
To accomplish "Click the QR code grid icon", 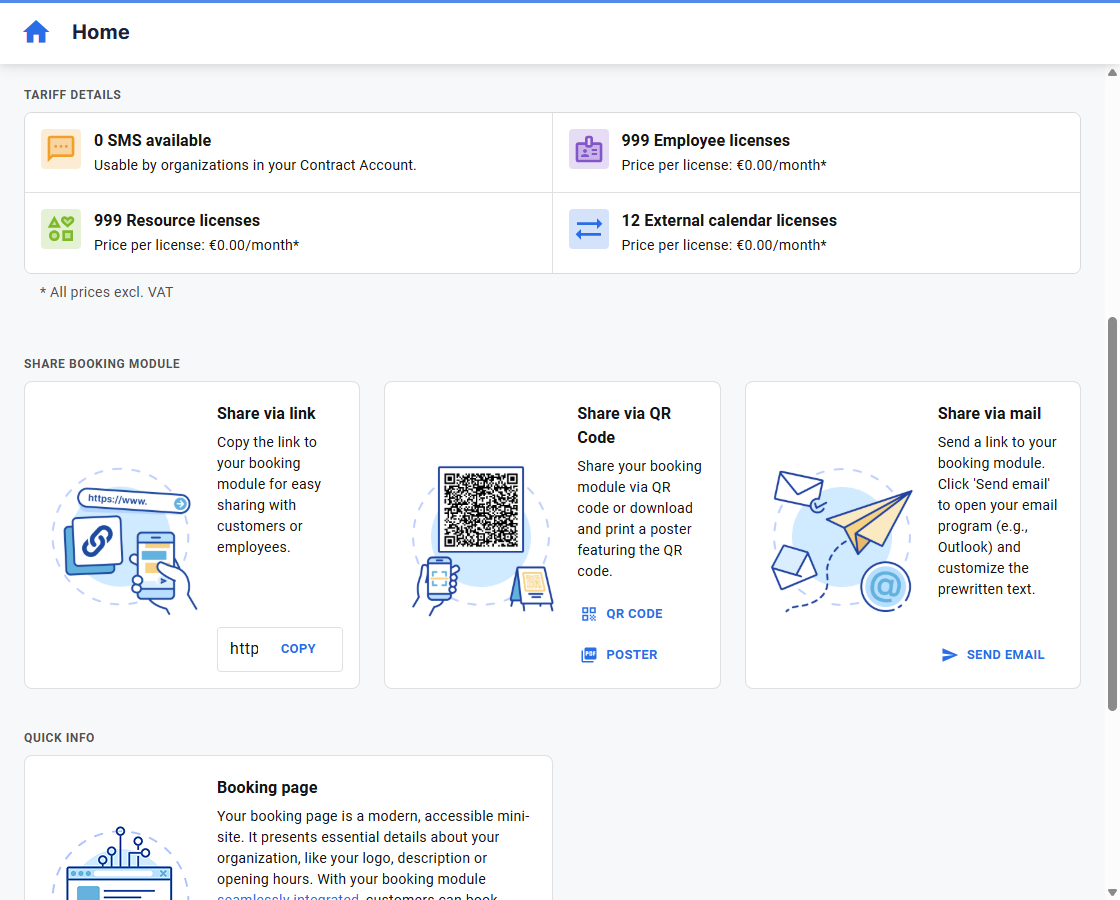I will [589, 614].
